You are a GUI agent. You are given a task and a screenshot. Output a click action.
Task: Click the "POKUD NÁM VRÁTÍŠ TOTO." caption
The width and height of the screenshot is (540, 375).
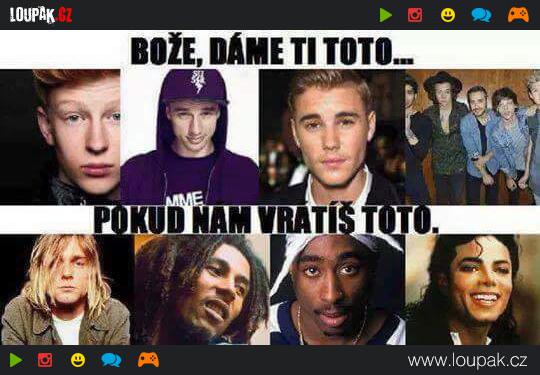coord(266,220)
